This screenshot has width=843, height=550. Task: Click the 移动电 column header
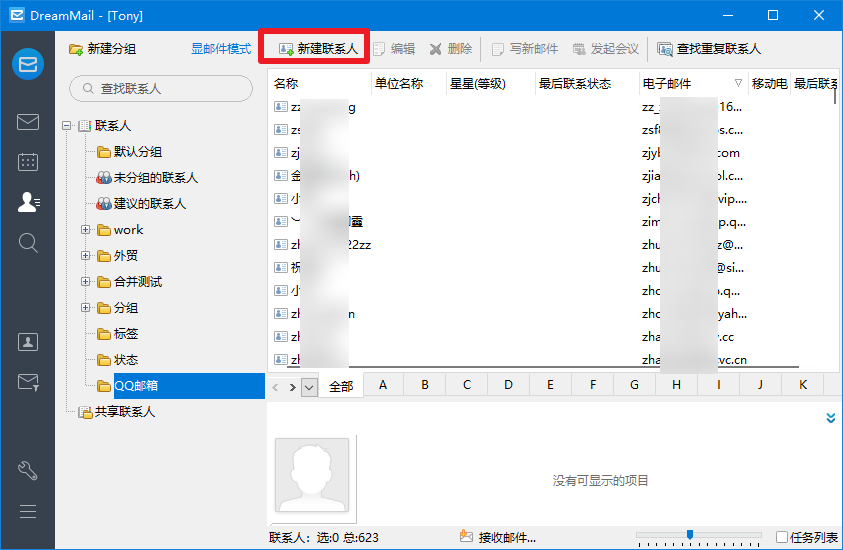point(769,83)
